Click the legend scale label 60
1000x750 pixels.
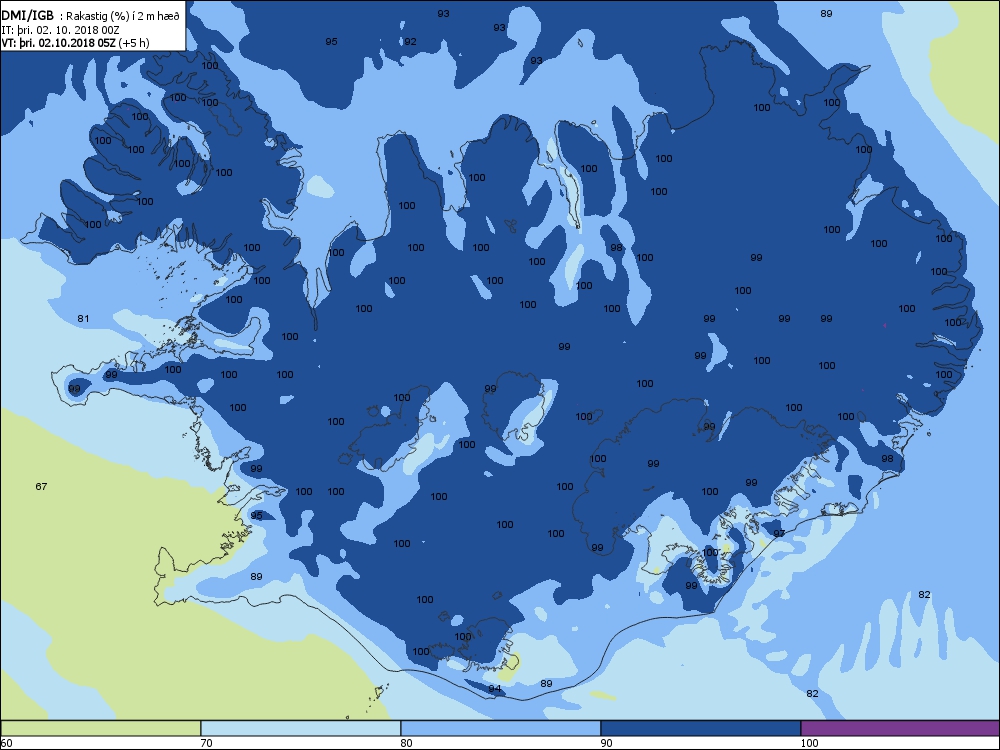point(6,743)
